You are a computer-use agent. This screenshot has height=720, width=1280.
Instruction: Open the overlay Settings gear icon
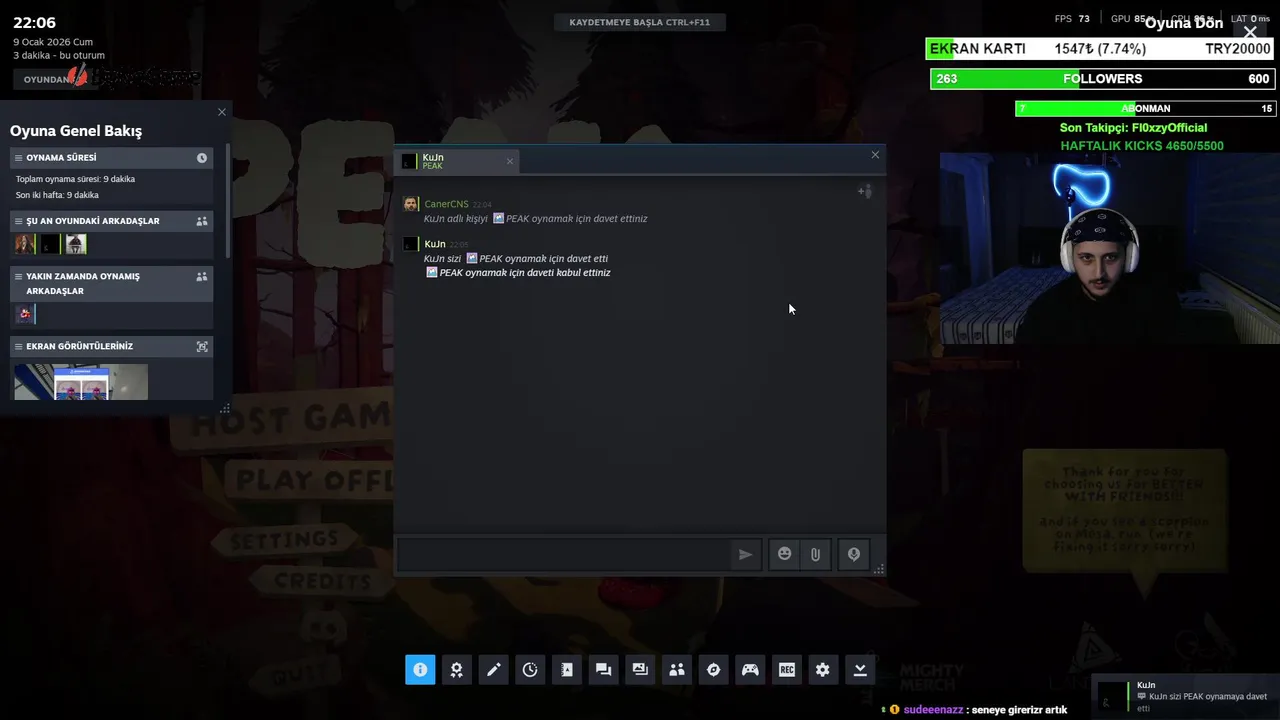tap(823, 670)
